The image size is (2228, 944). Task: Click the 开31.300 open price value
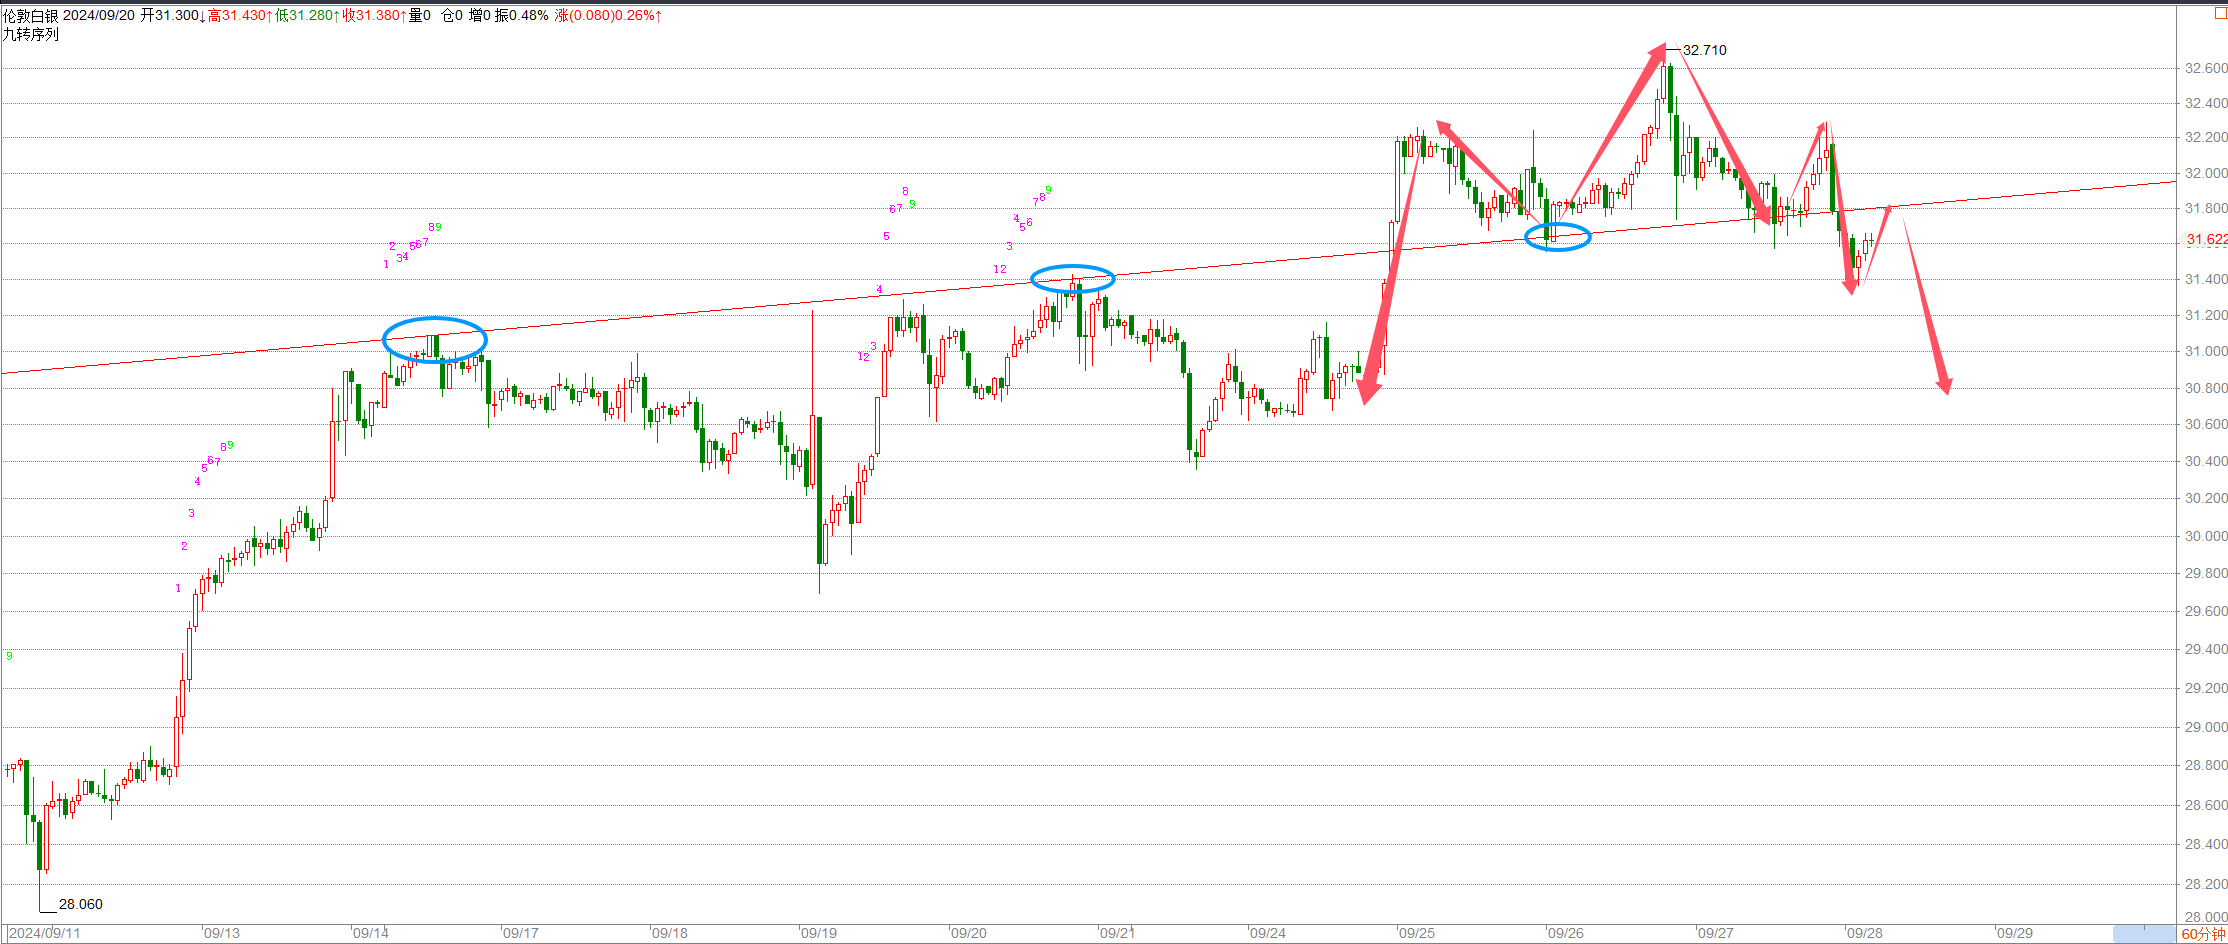pos(173,15)
